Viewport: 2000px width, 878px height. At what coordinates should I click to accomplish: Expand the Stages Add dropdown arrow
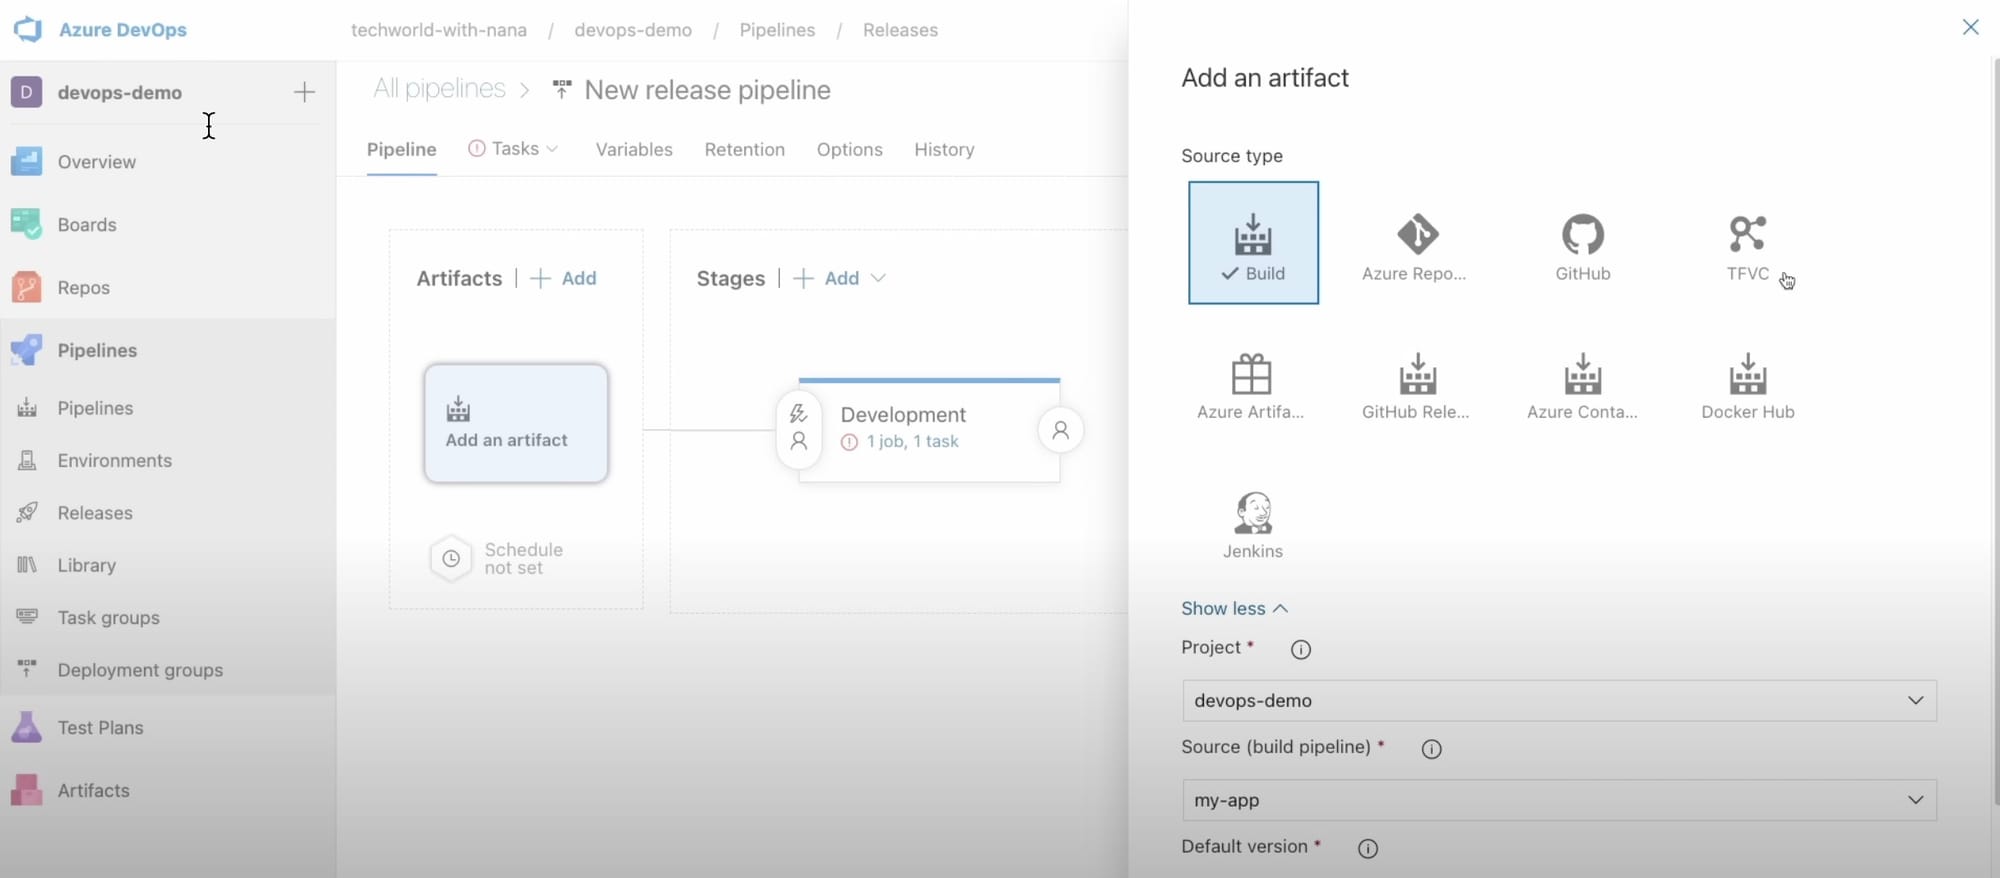[878, 278]
